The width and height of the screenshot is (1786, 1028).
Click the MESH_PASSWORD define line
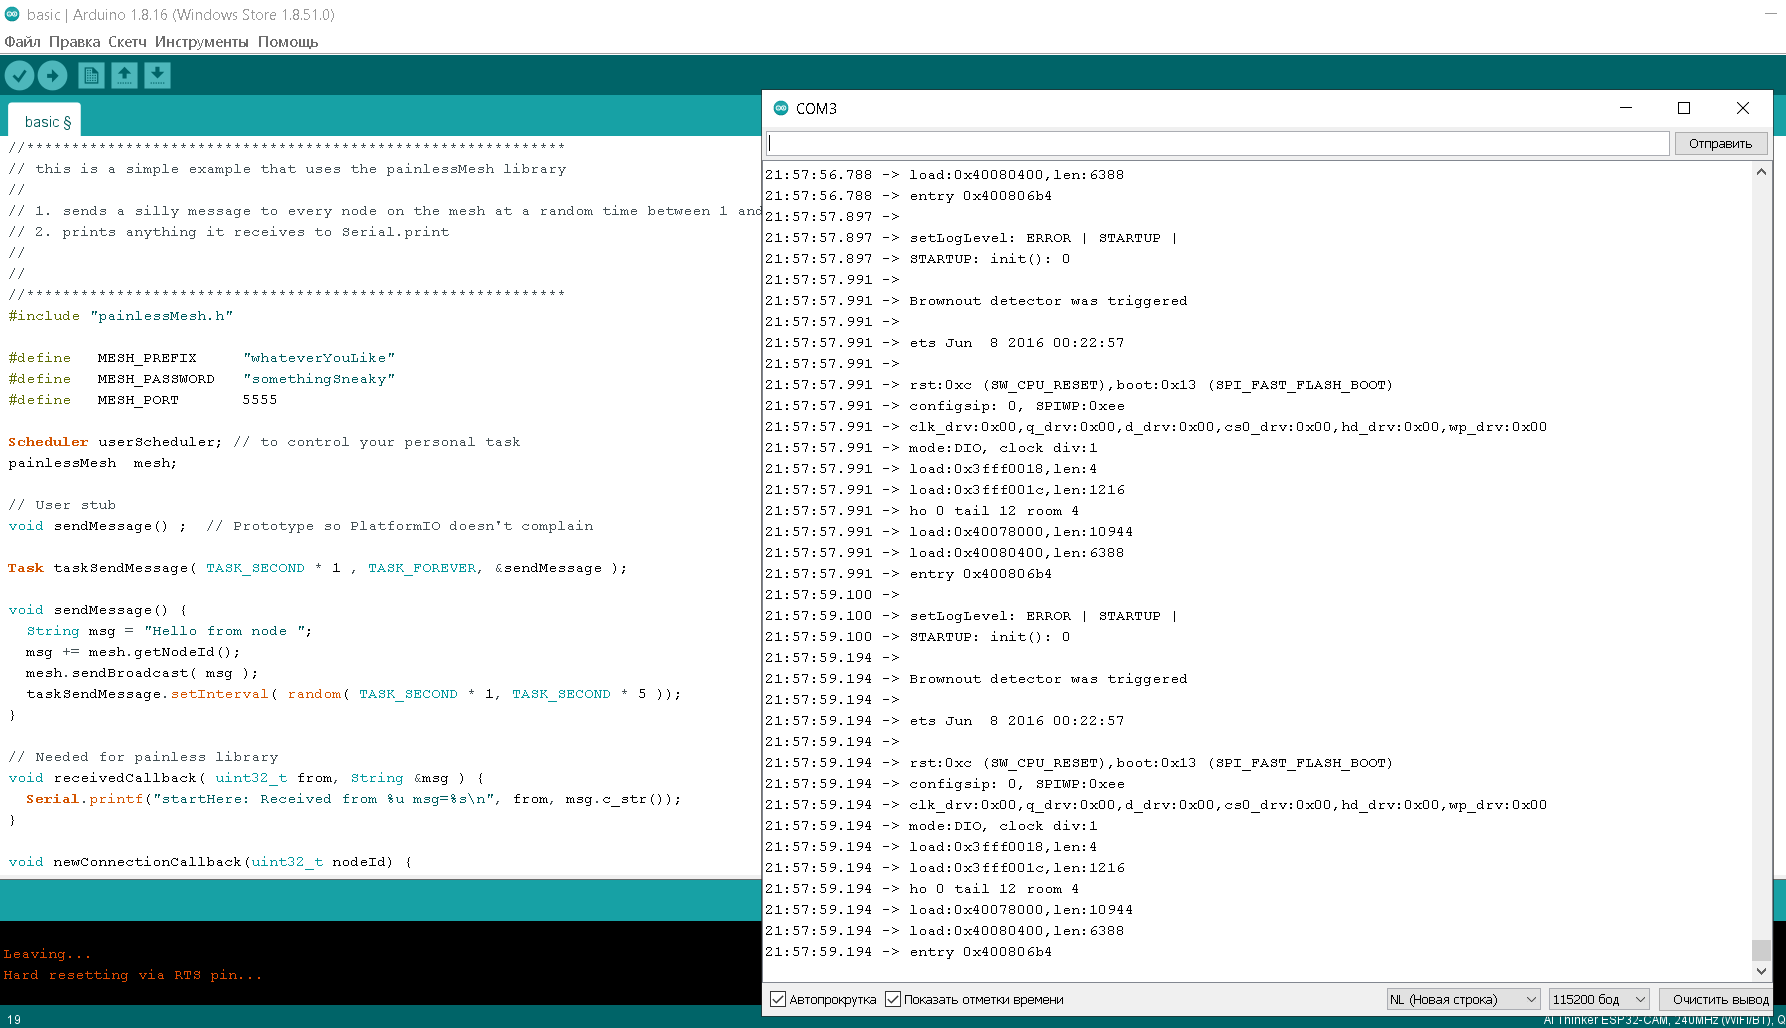pos(202,379)
